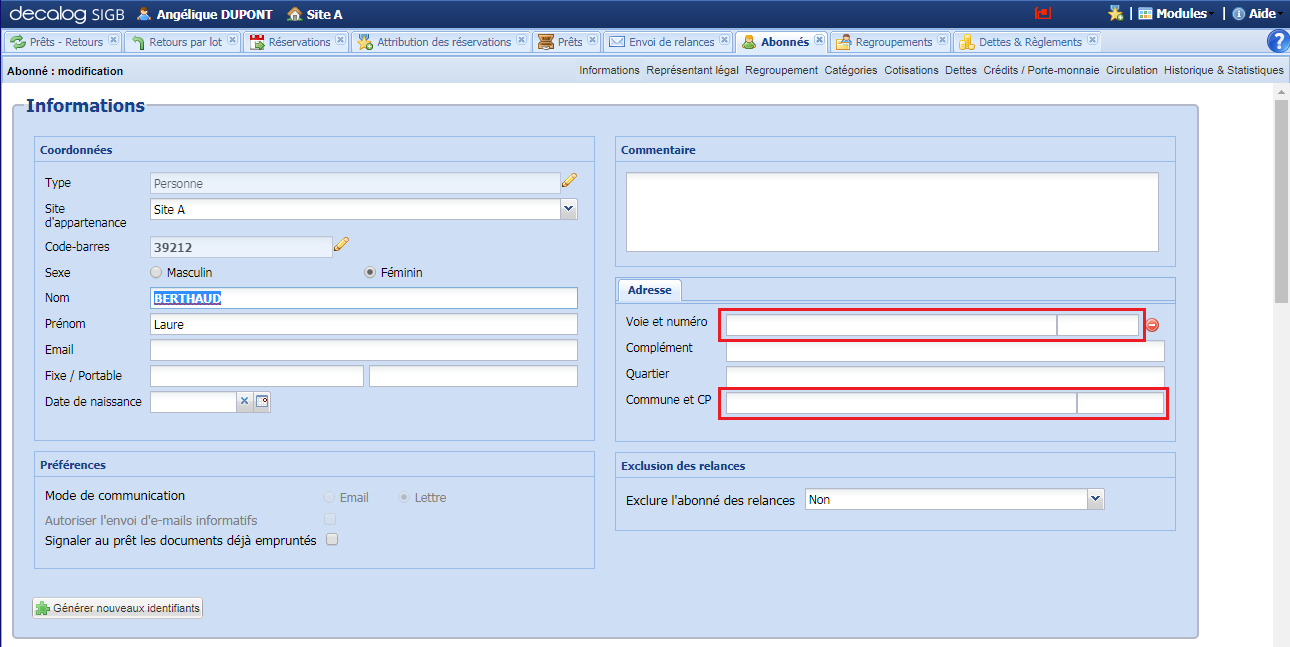
Task: Open the Dettes & Règlements tab
Action: tap(1028, 42)
